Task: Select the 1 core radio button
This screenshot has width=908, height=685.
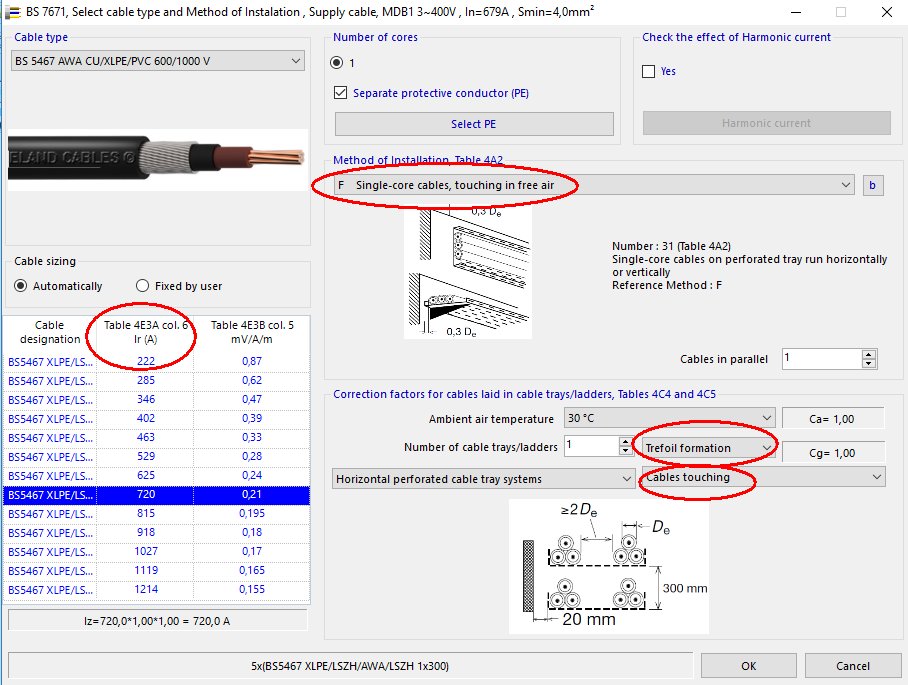Action: [337, 61]
